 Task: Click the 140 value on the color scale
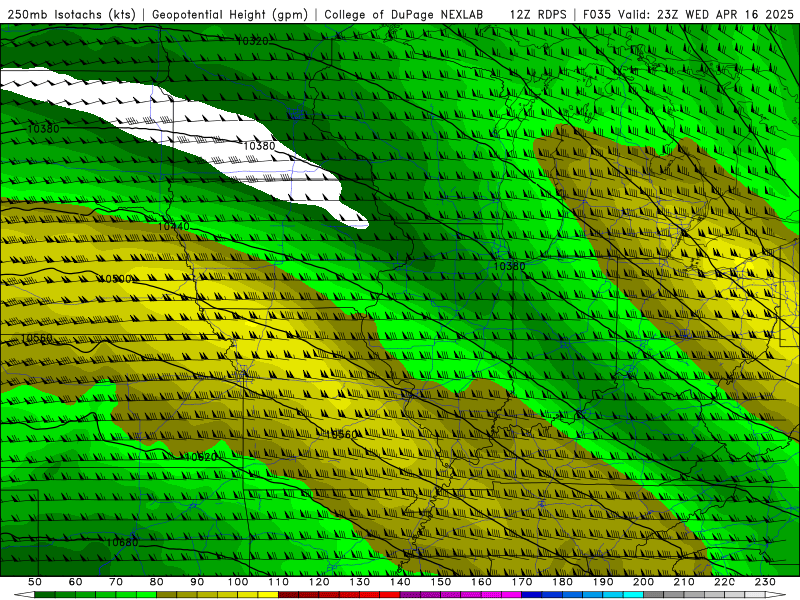400,582
